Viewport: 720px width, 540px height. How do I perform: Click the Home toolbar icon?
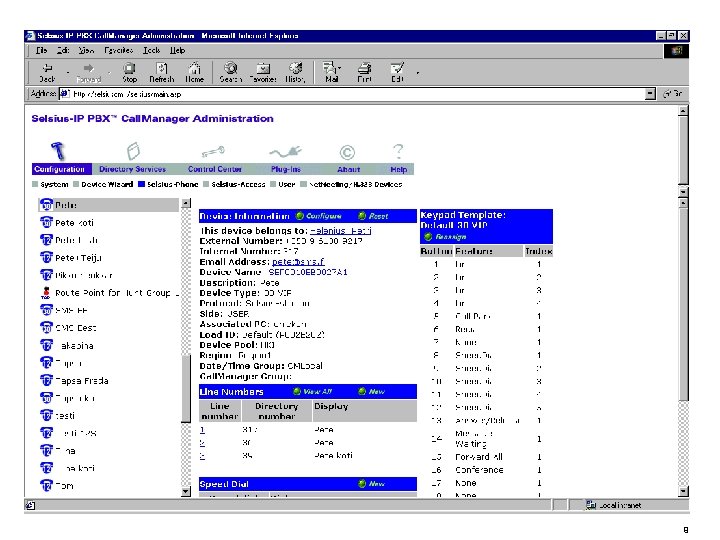click(194, 73)
